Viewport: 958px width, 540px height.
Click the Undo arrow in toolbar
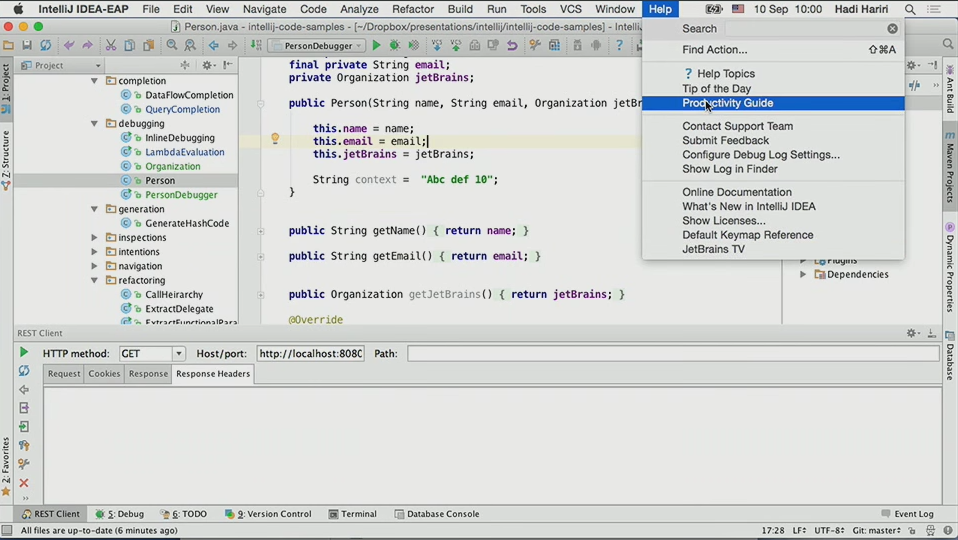click(x=69, y=45)
